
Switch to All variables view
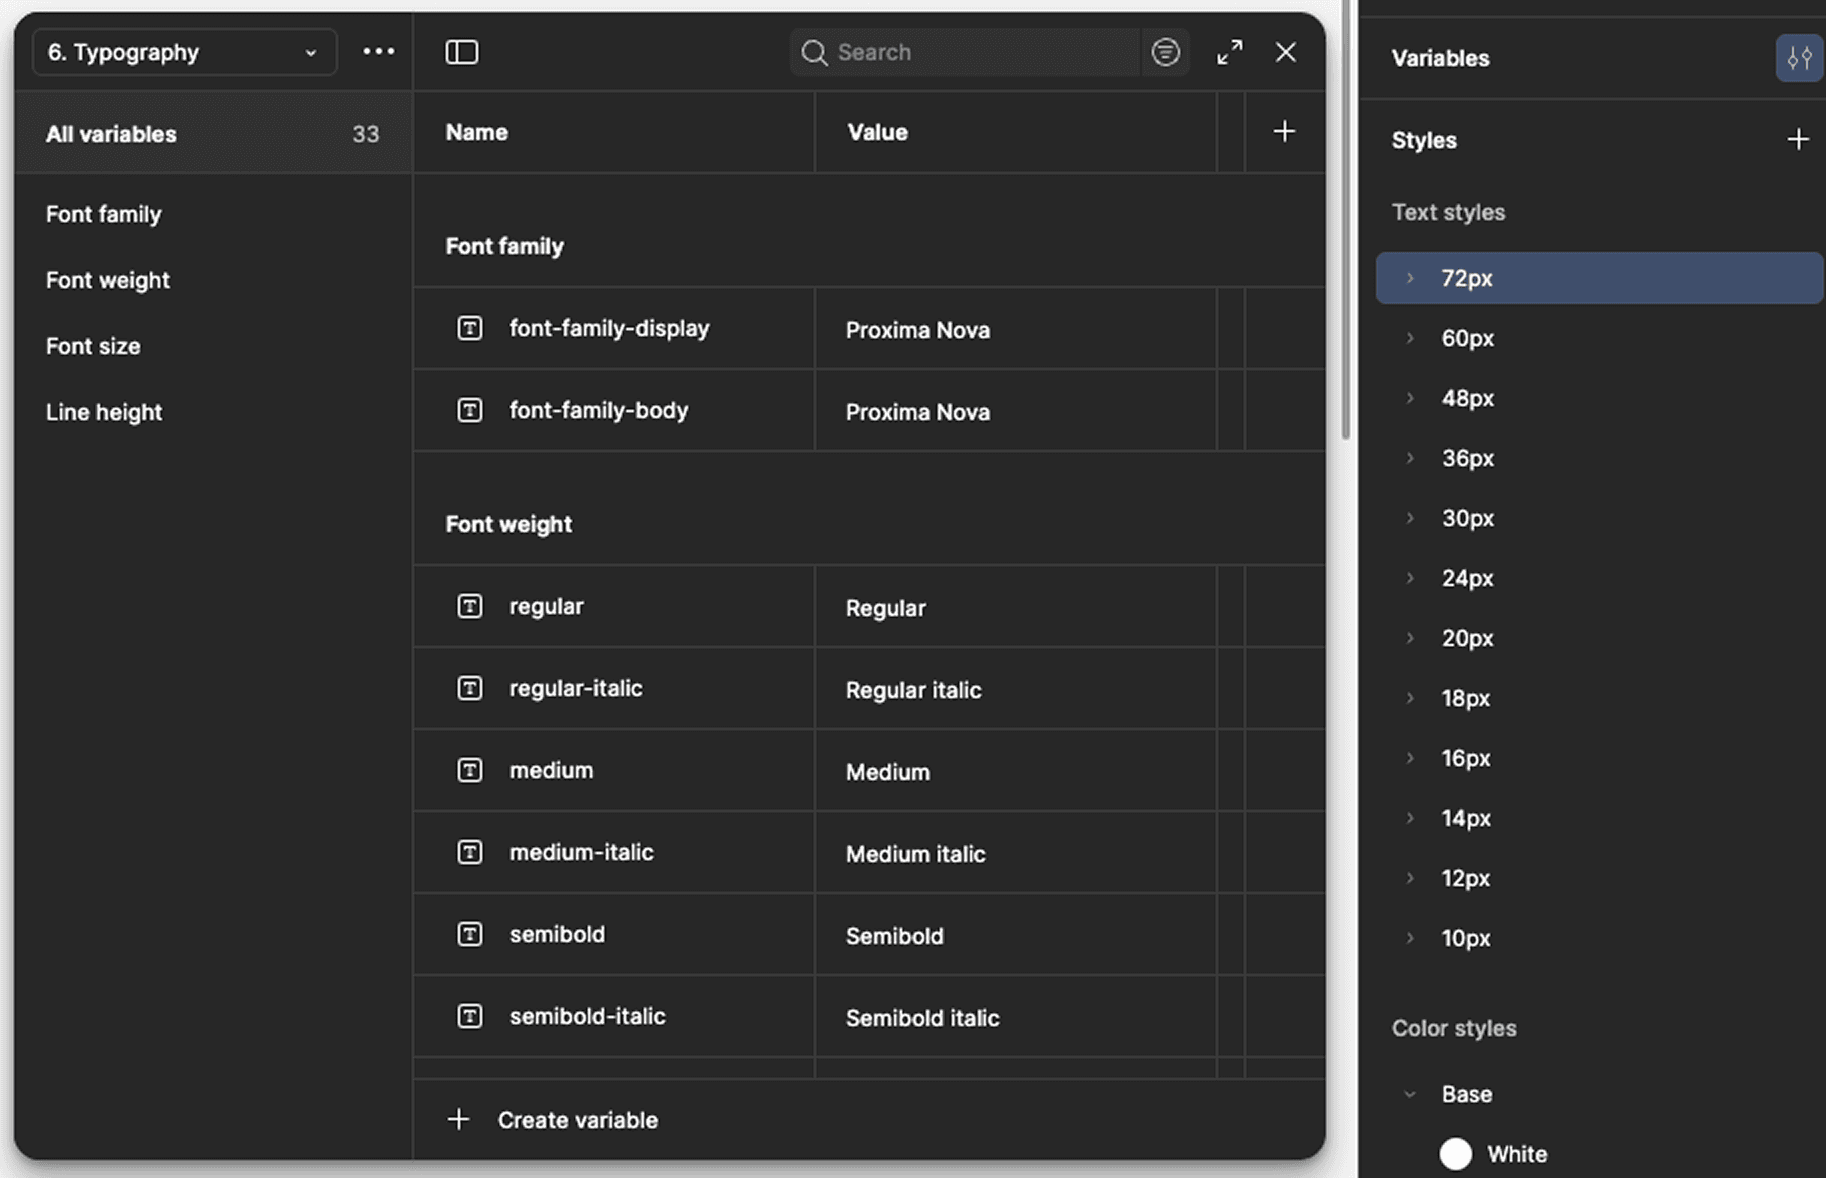click(x=110, y=133)
